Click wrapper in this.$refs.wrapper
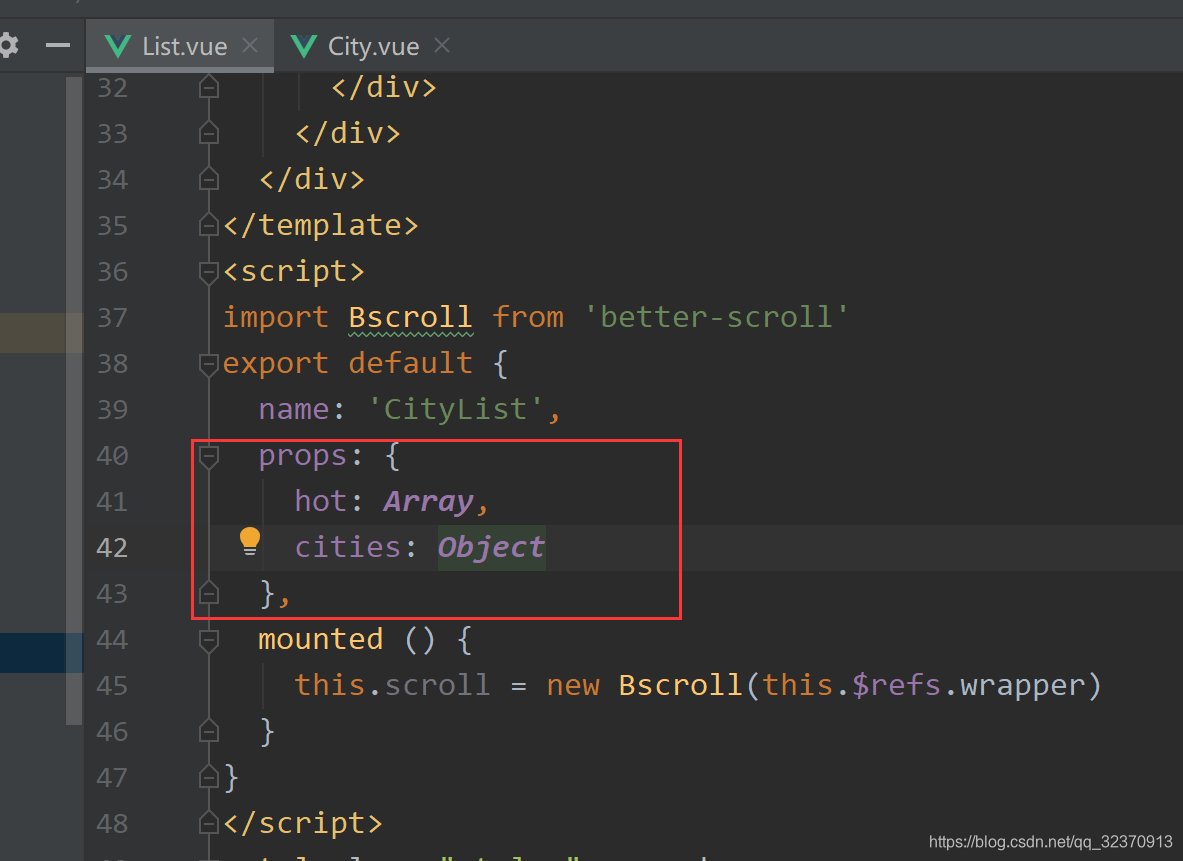Viewport: 1183px width, 861px height. tap(1022, 685)
